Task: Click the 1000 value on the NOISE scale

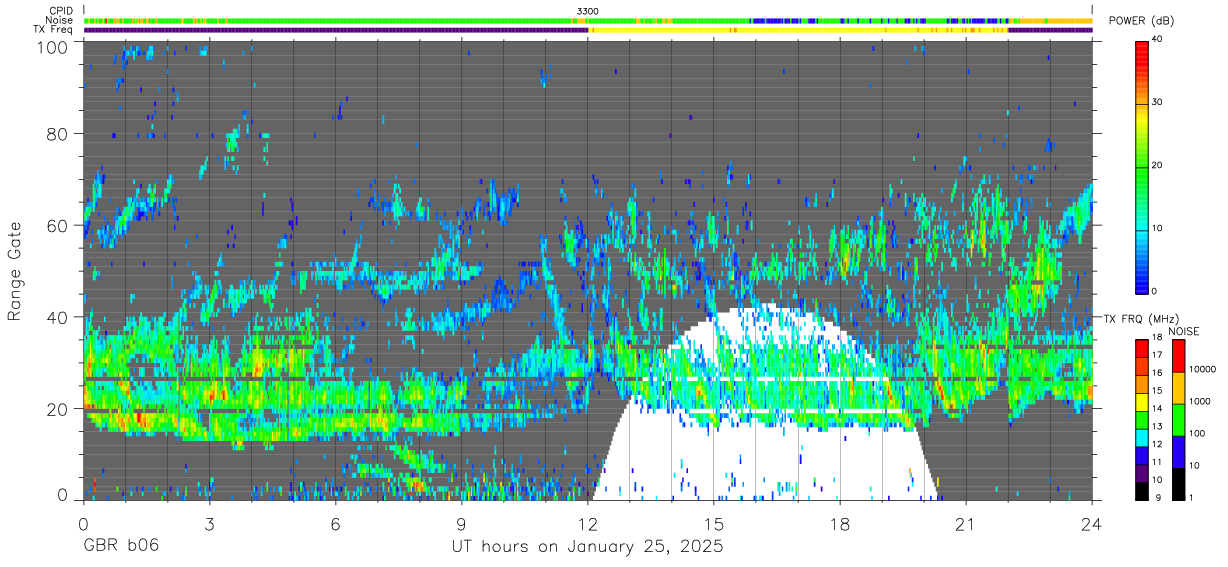Action: coord(1199,402)
